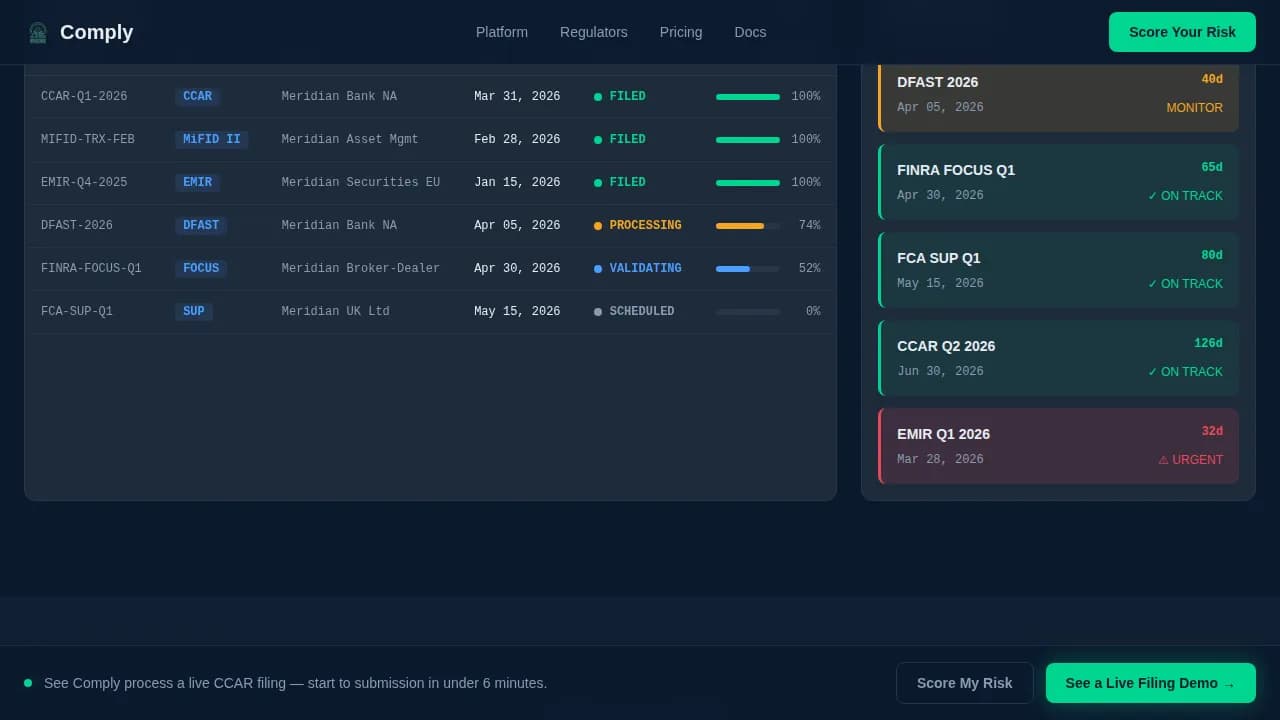
Task: Click the Meridian UK Ltd entity
Action: point(336,311)
